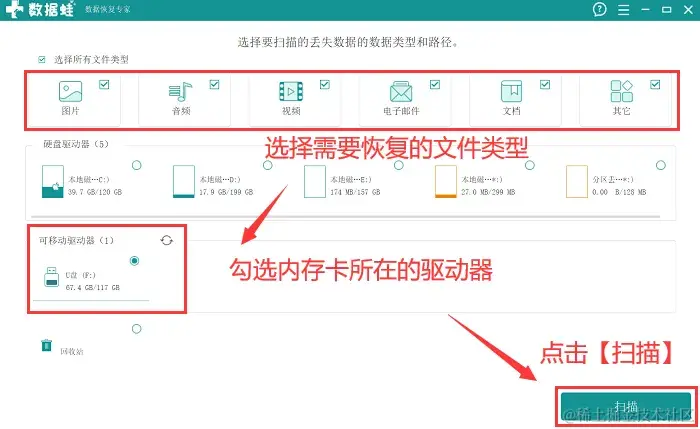
Task: Click the 文档 (documents) icon
Action: [x=511, y=91]
